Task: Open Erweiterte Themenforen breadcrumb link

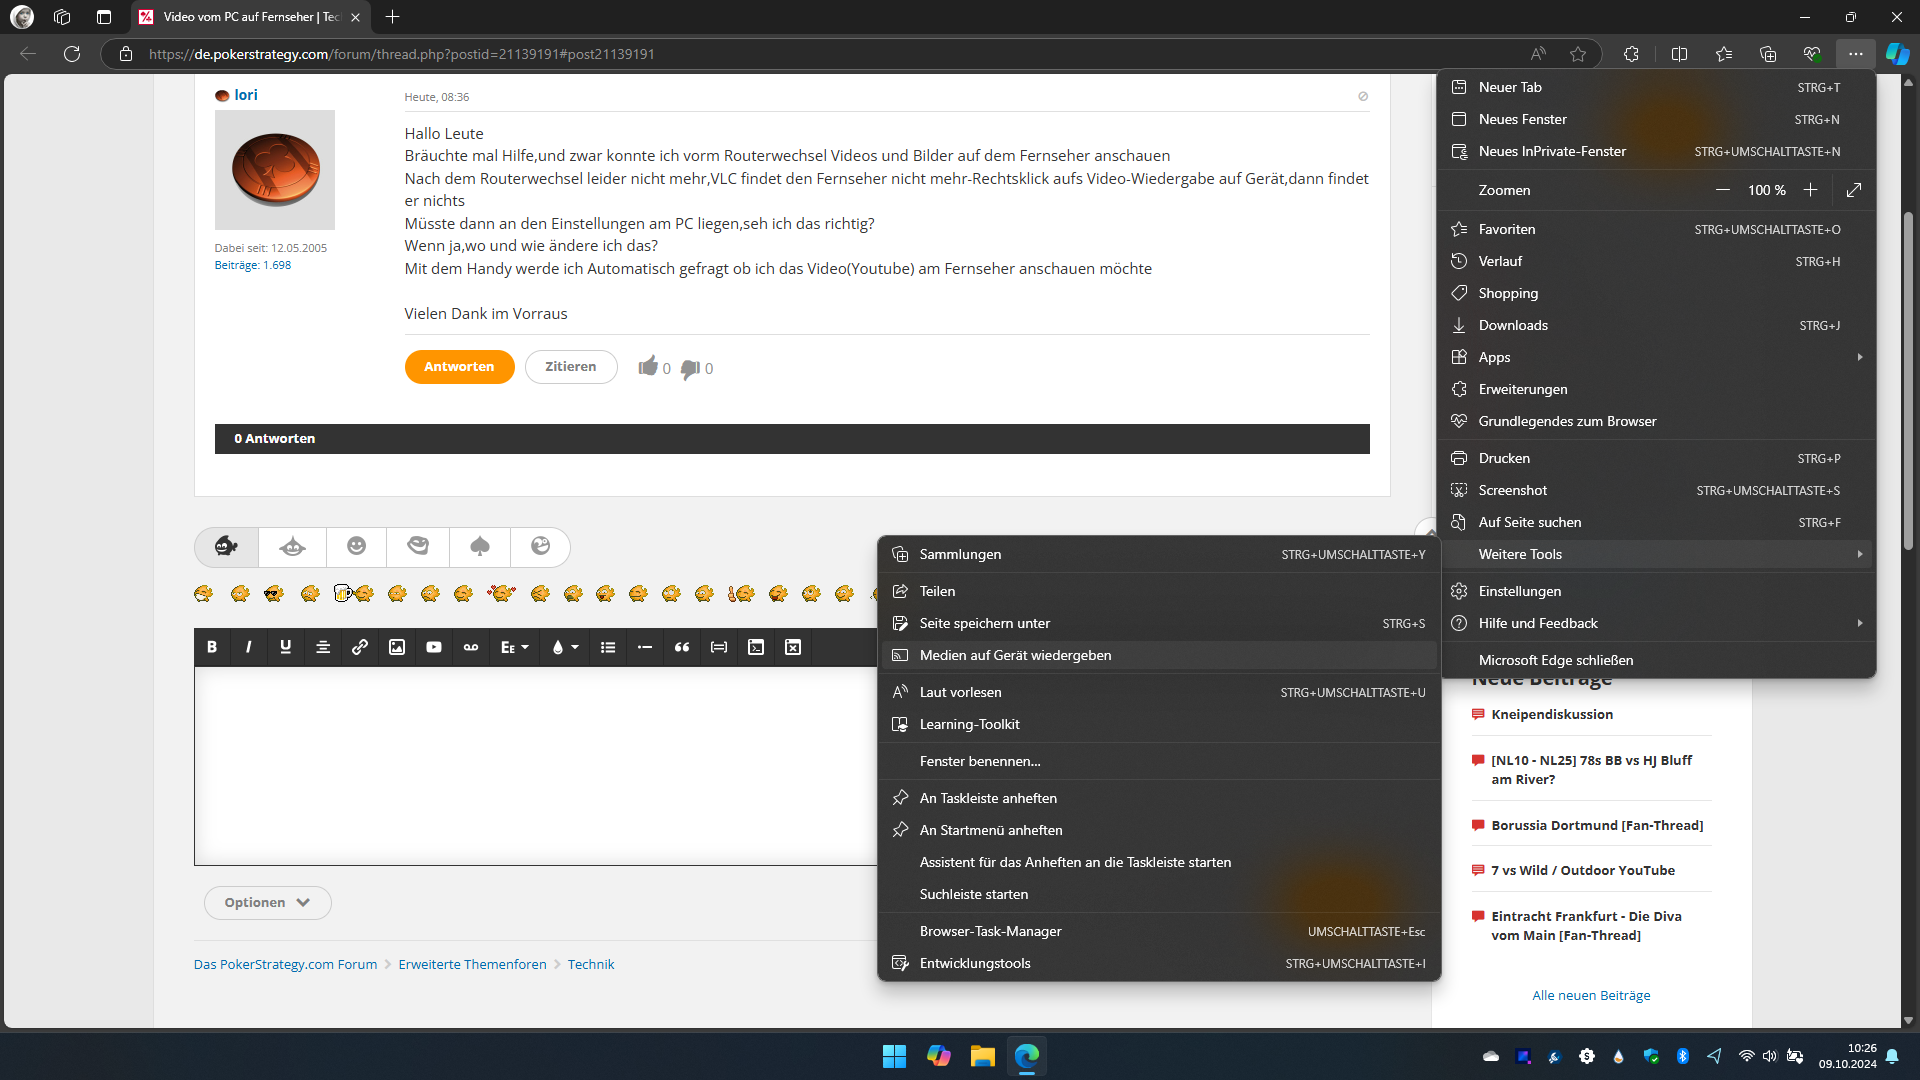Action: [472, 964]
